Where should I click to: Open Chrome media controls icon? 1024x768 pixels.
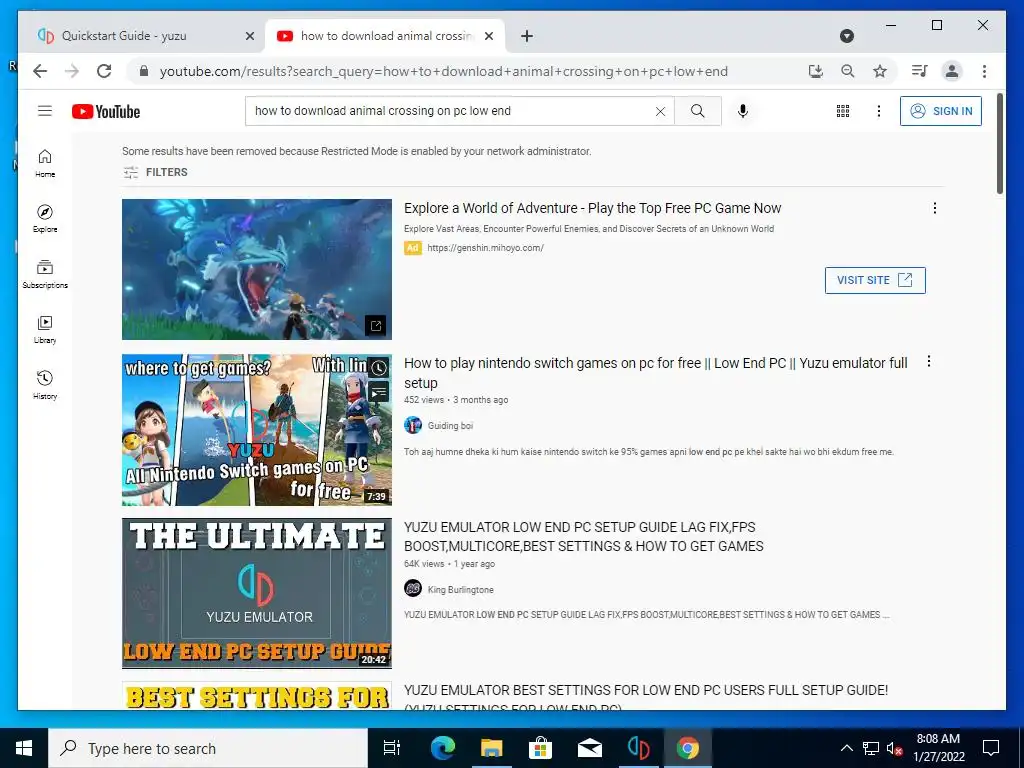[x=920, y=71]
